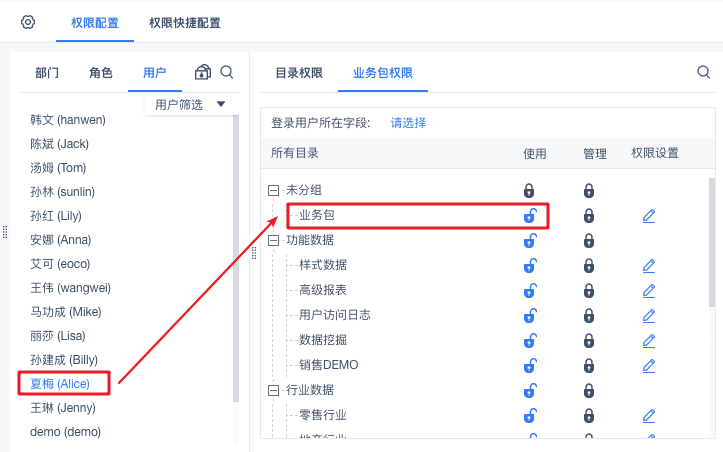Toggle the use lock for 数据挖掘
Viewport: 723px width, 452px height.
(529, 340)
